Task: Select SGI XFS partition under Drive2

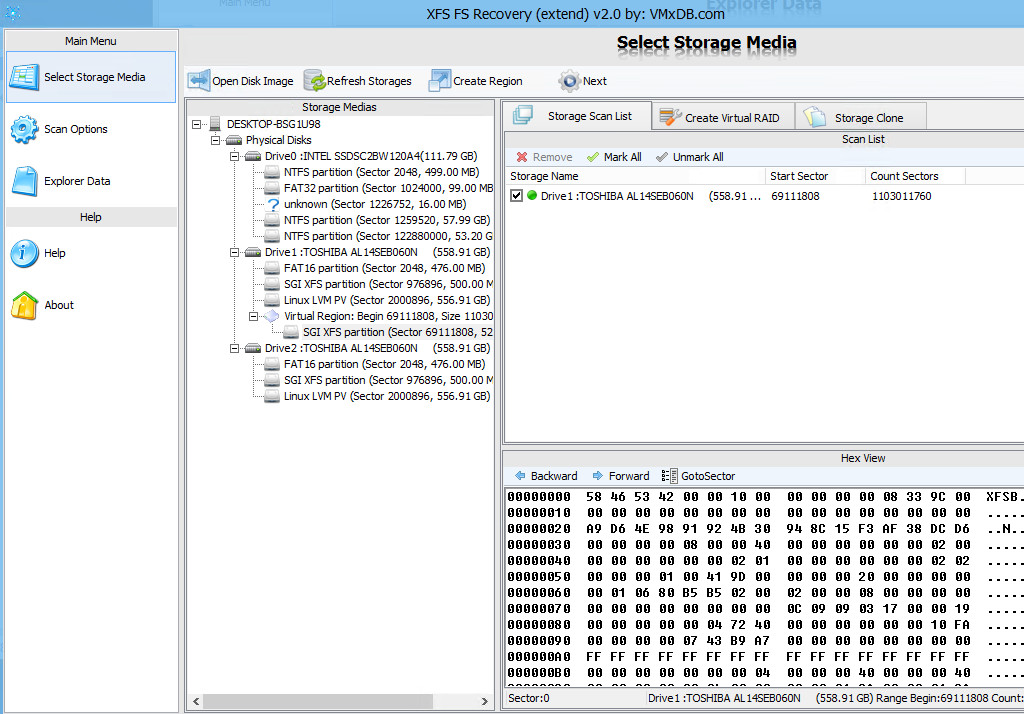Action: tap(388, 380)
